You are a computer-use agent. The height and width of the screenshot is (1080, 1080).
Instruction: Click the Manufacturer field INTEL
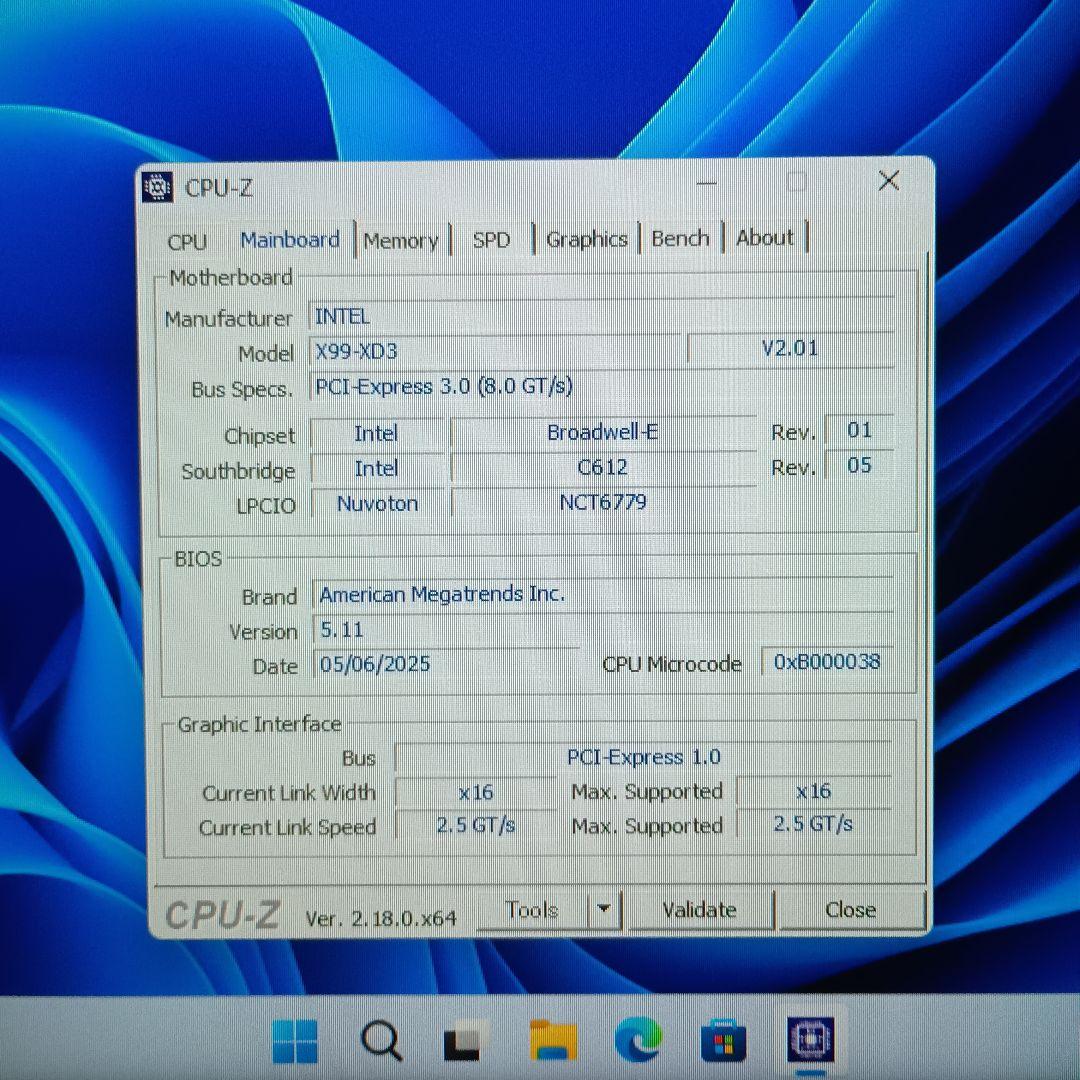(x=601, y=316)
